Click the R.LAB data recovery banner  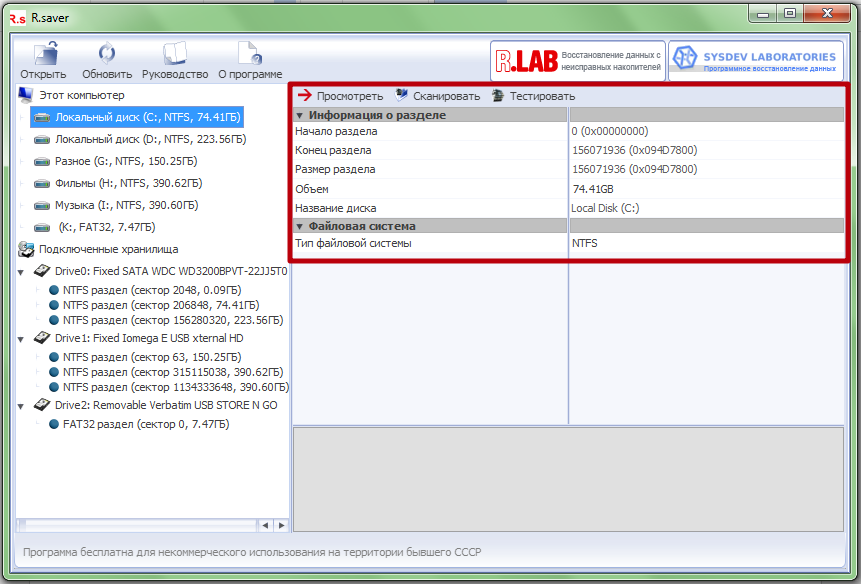tap(578, 61)
